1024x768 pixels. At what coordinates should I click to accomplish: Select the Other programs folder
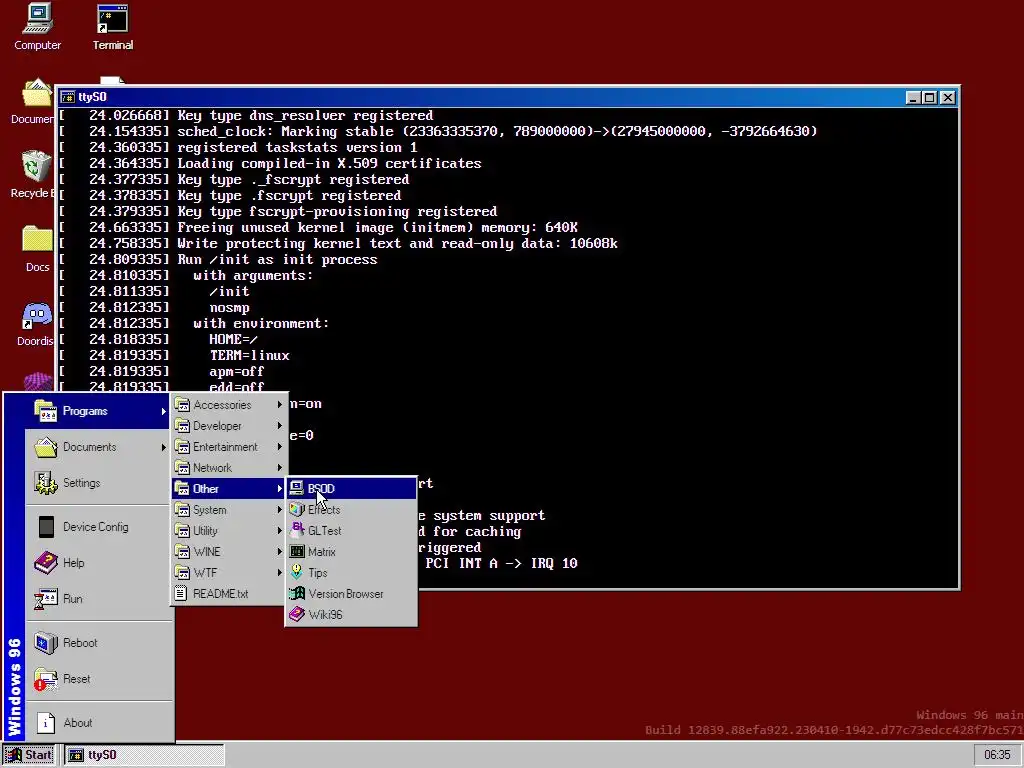coord(229,488)
